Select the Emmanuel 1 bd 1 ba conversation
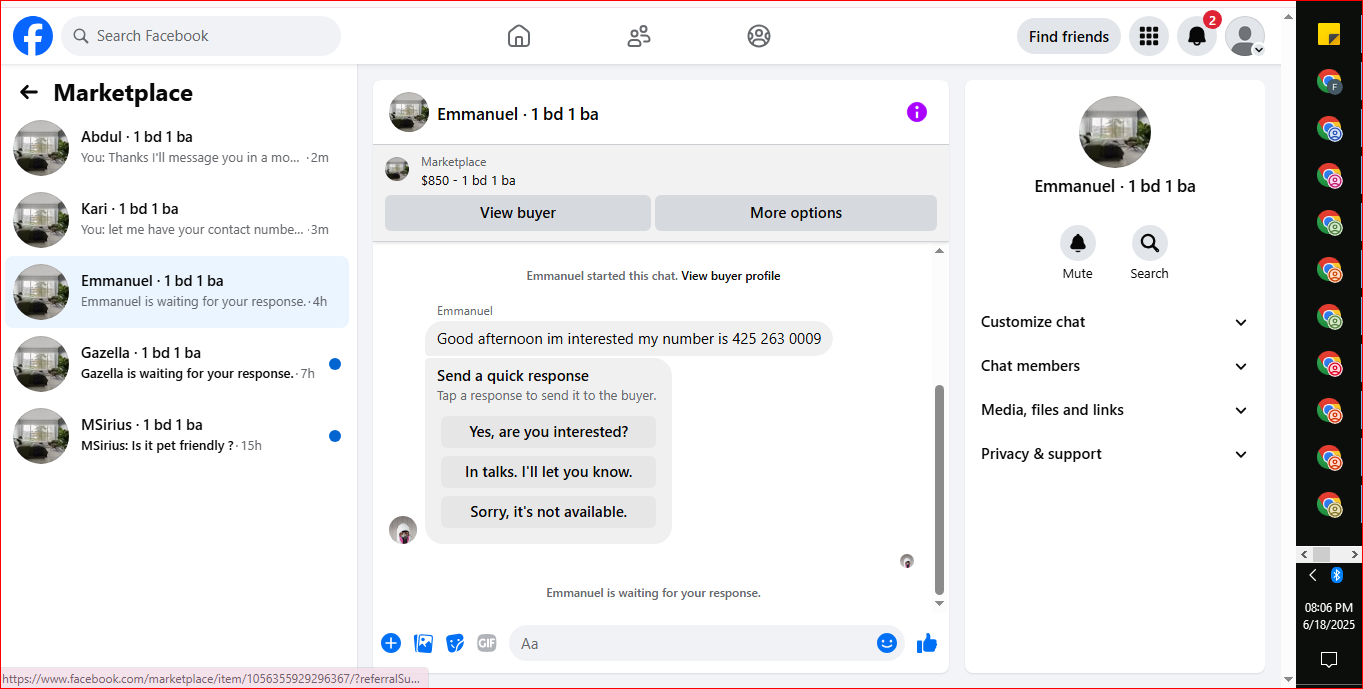The image size is (1363, 689). click(x=178, y=292)
